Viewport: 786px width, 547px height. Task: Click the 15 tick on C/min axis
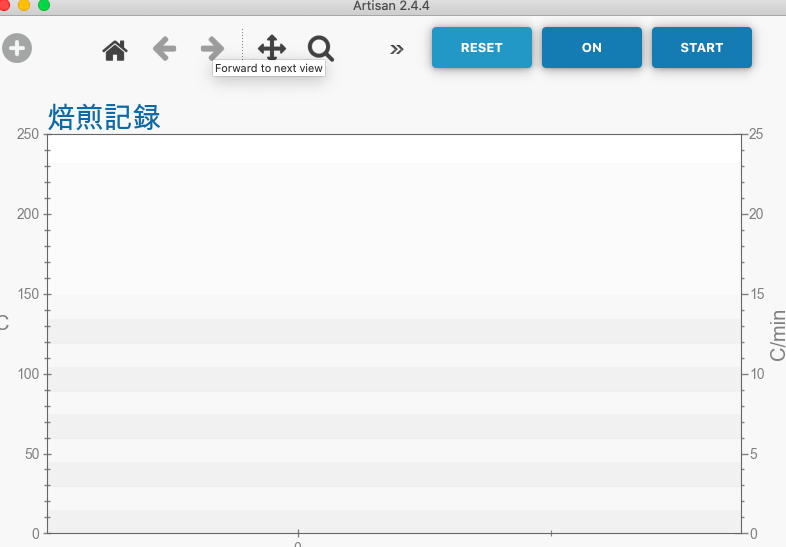tap(757, 294)
